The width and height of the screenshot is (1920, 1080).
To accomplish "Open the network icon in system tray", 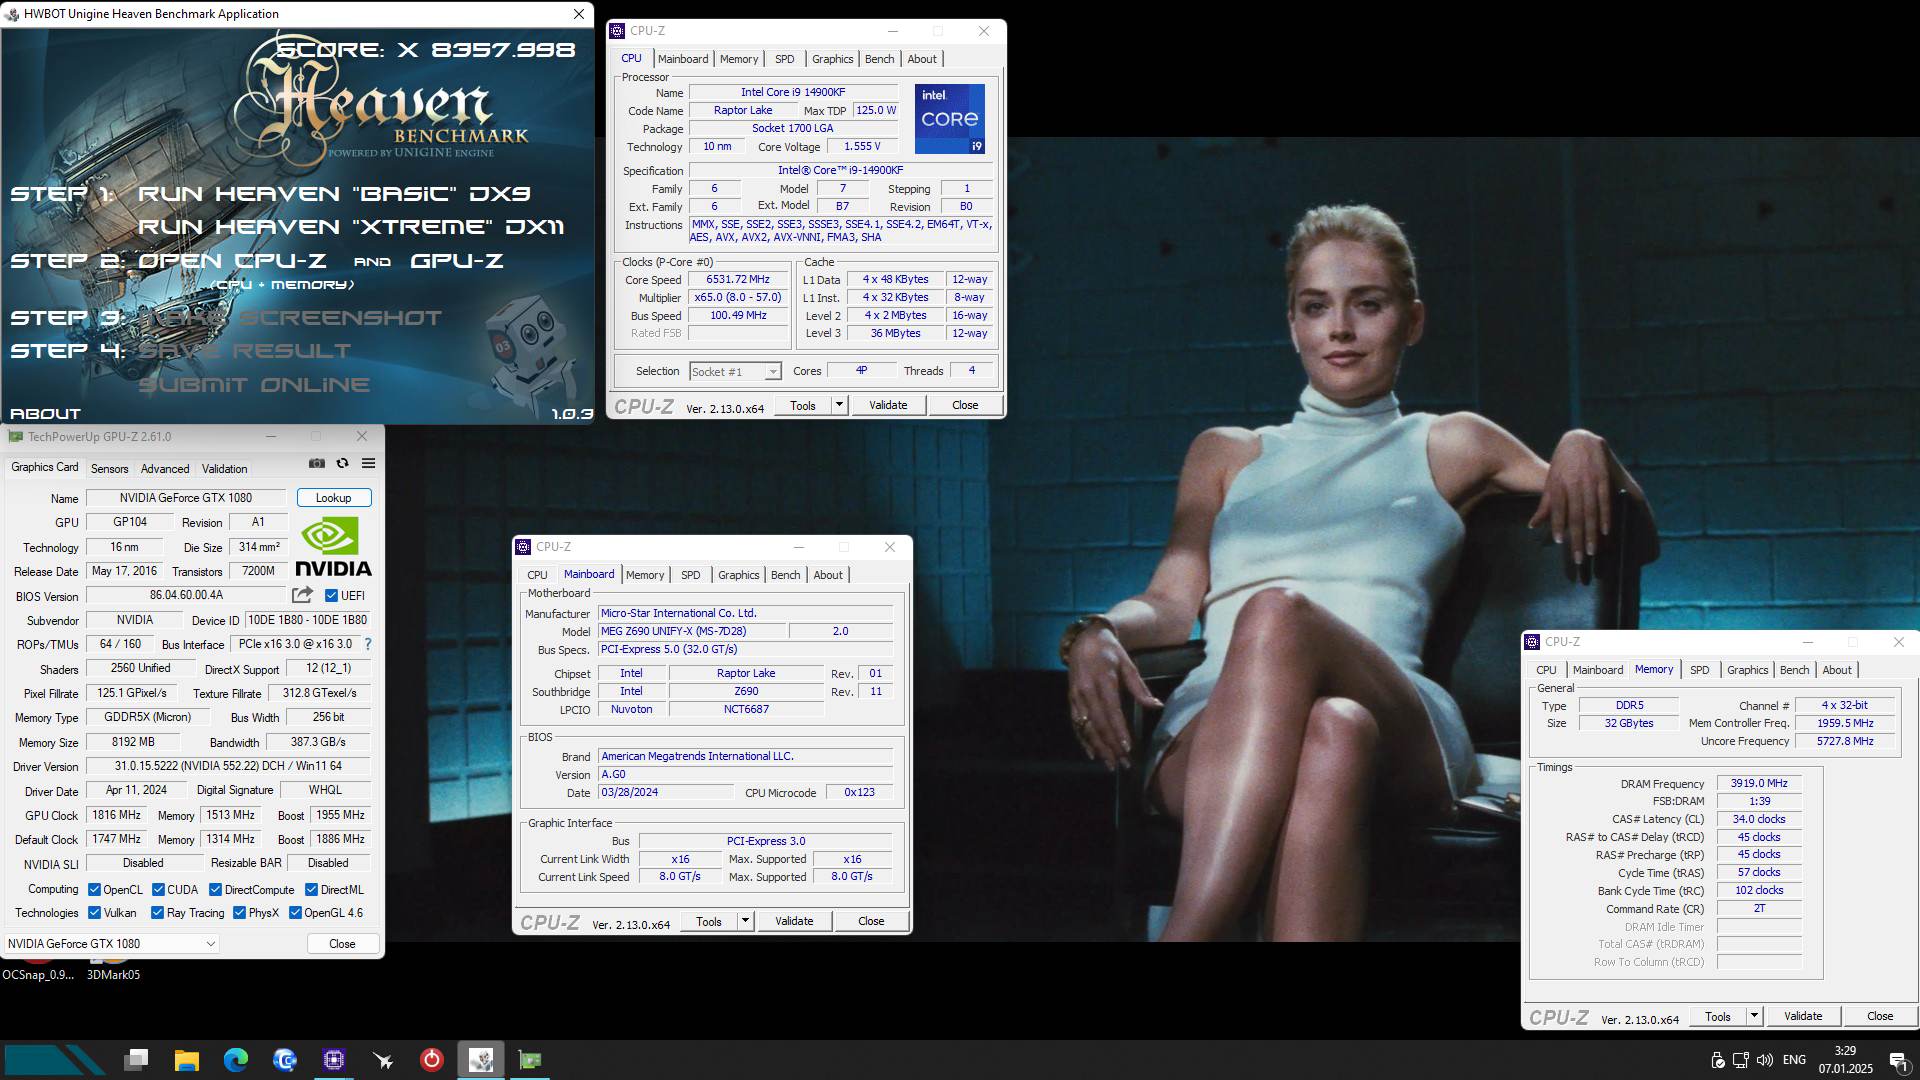I will pyautogui.click(x=1741, y=1060).
